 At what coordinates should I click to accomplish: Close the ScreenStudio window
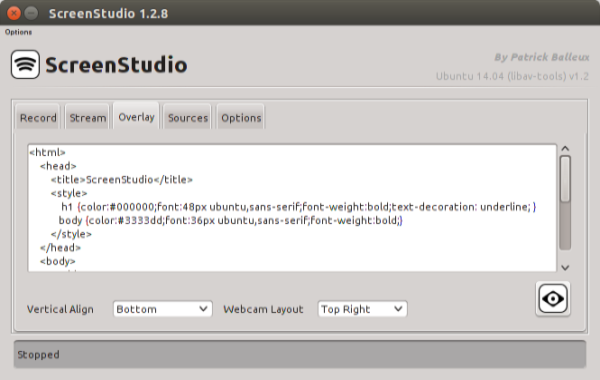coord(14,13)
